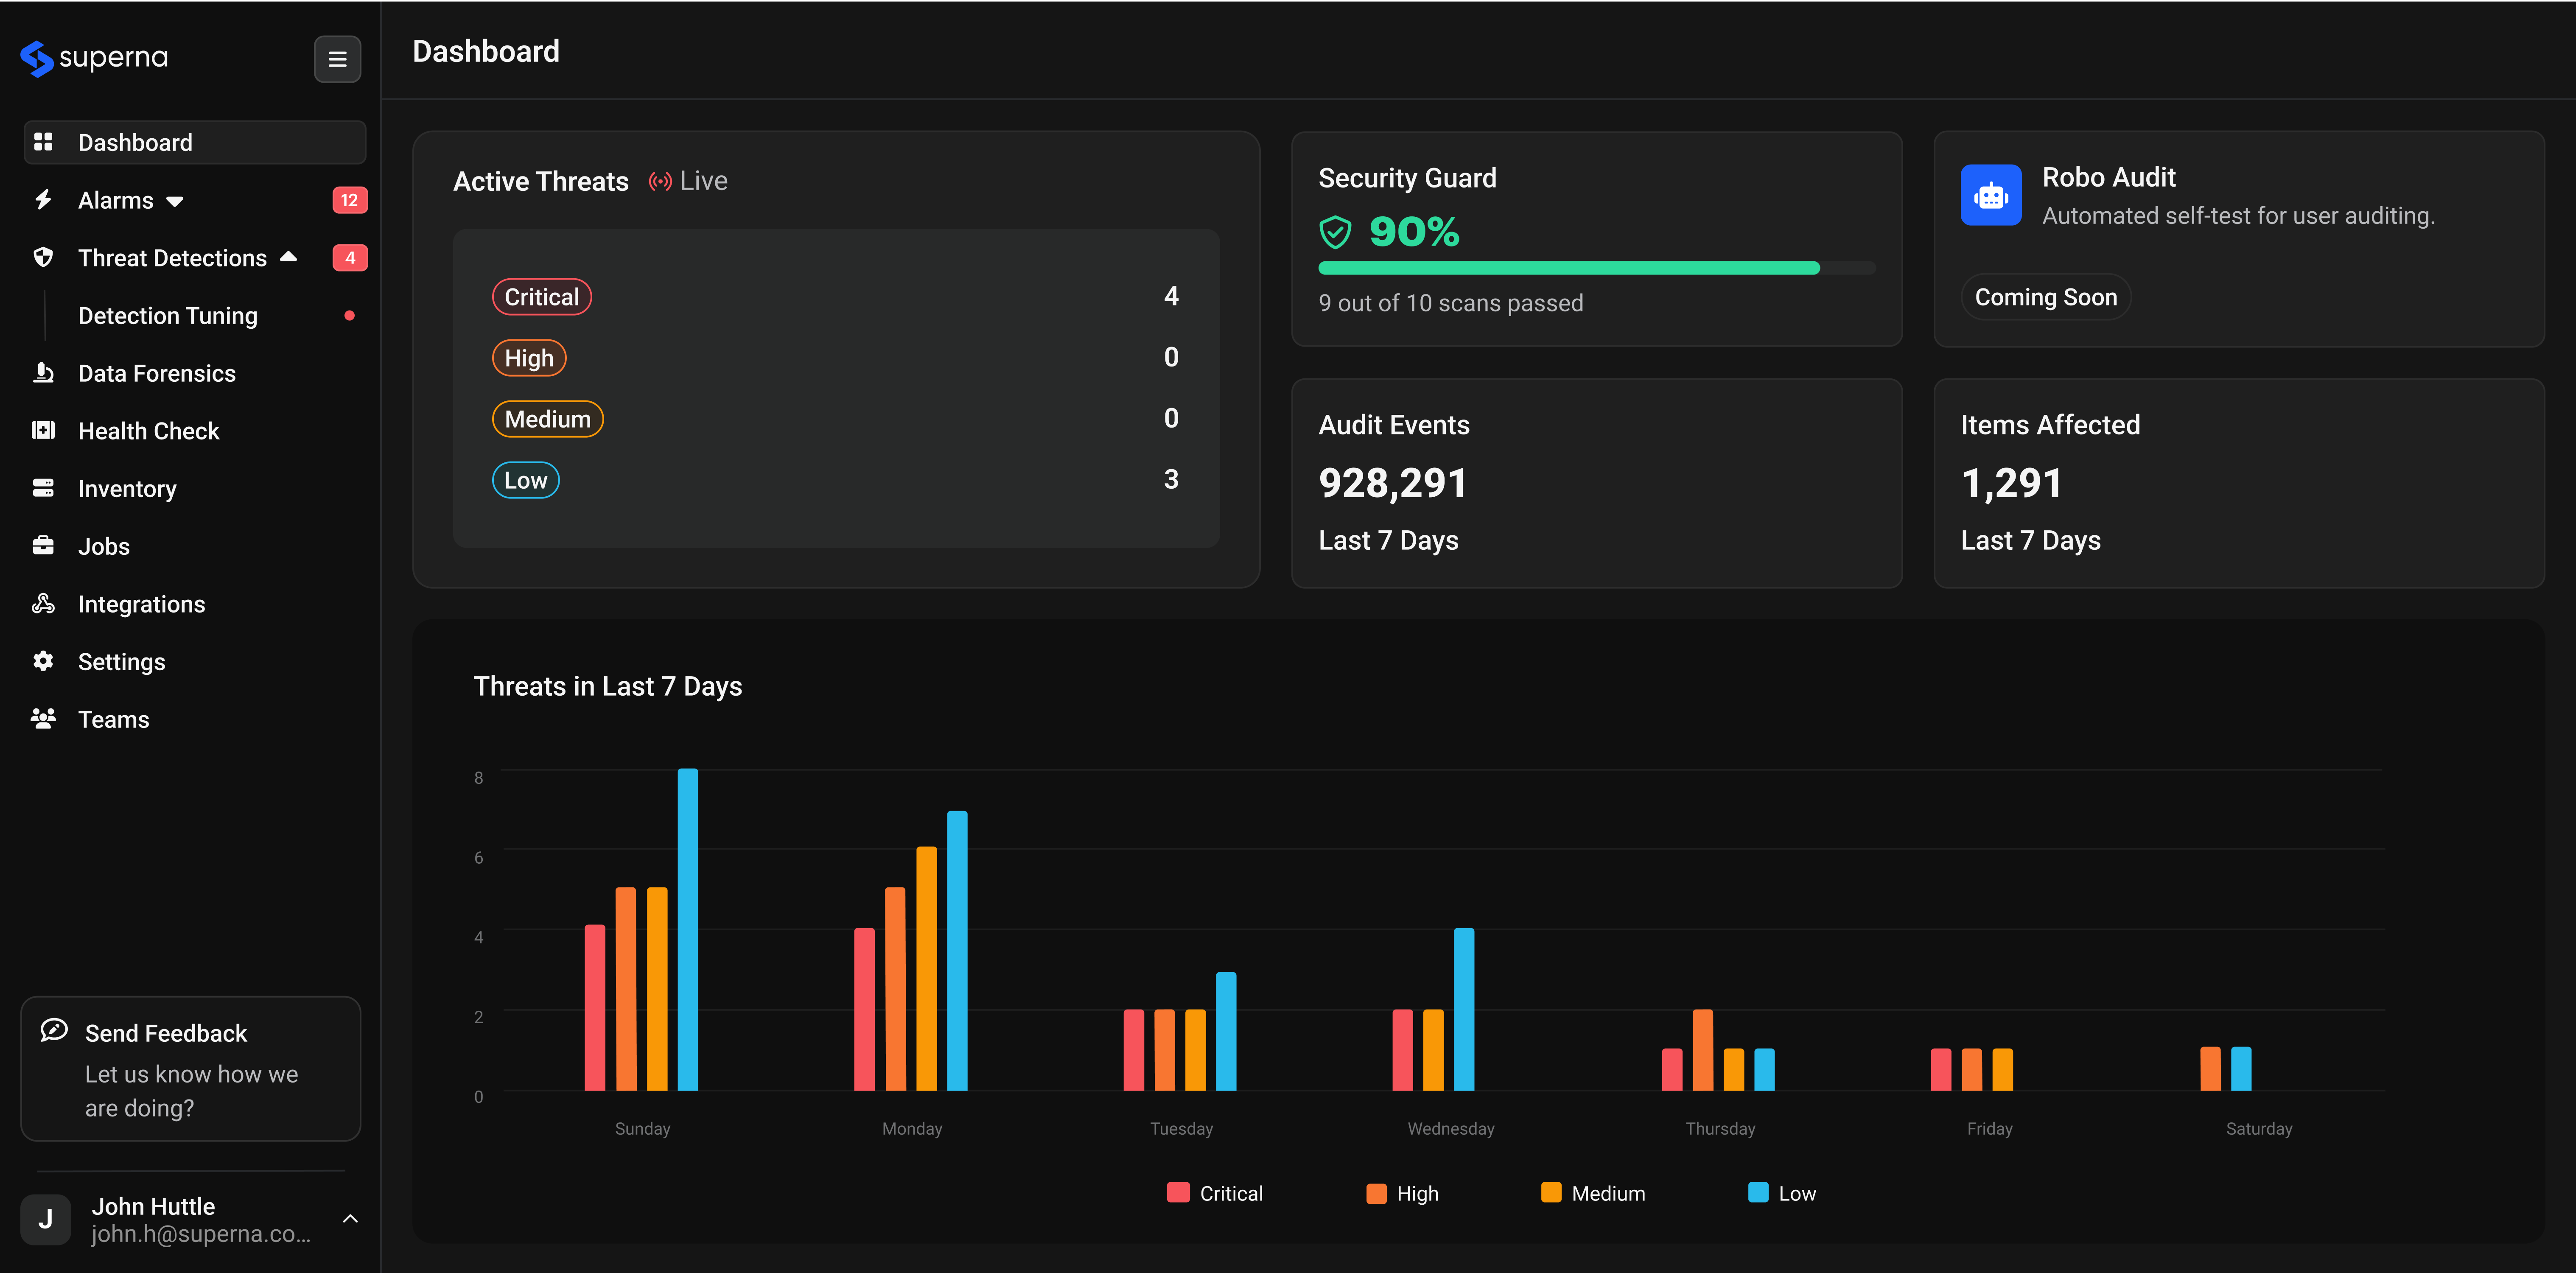Collapse the Threat Detections submenu arrow
Screen dimensions: 2576x1273
(289, 257)
